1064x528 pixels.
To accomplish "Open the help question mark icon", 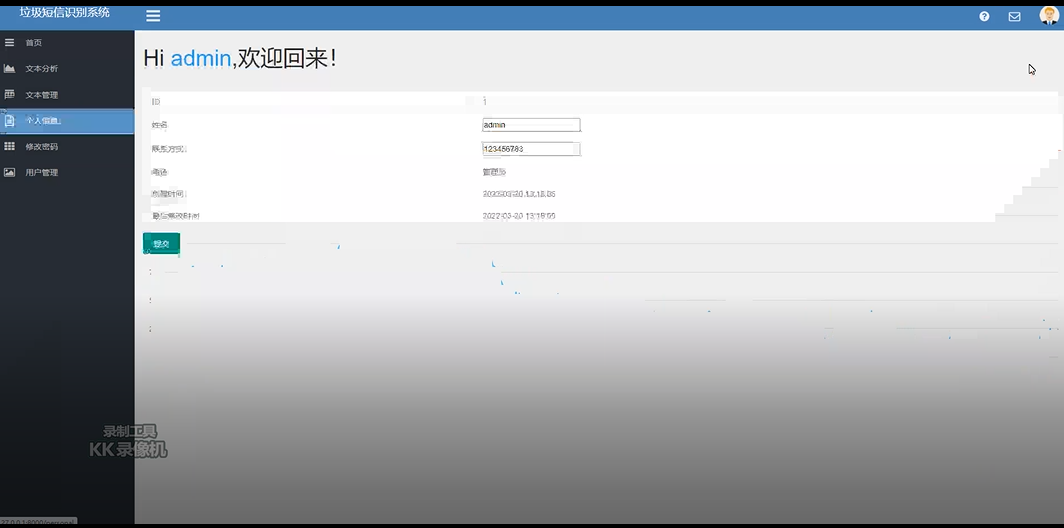I will [984, 16].
